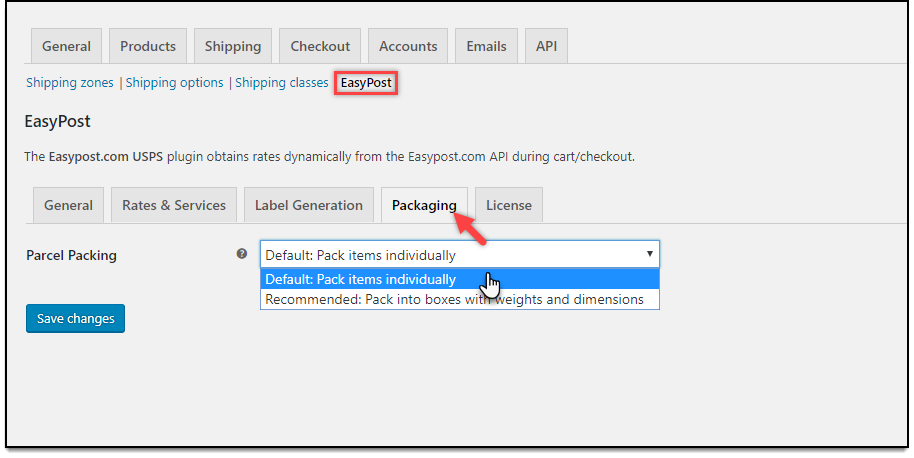This screenshot has width=914, height=458.
Task: Choose Recommended: Pack into boxes option
Action: point(460,299)
